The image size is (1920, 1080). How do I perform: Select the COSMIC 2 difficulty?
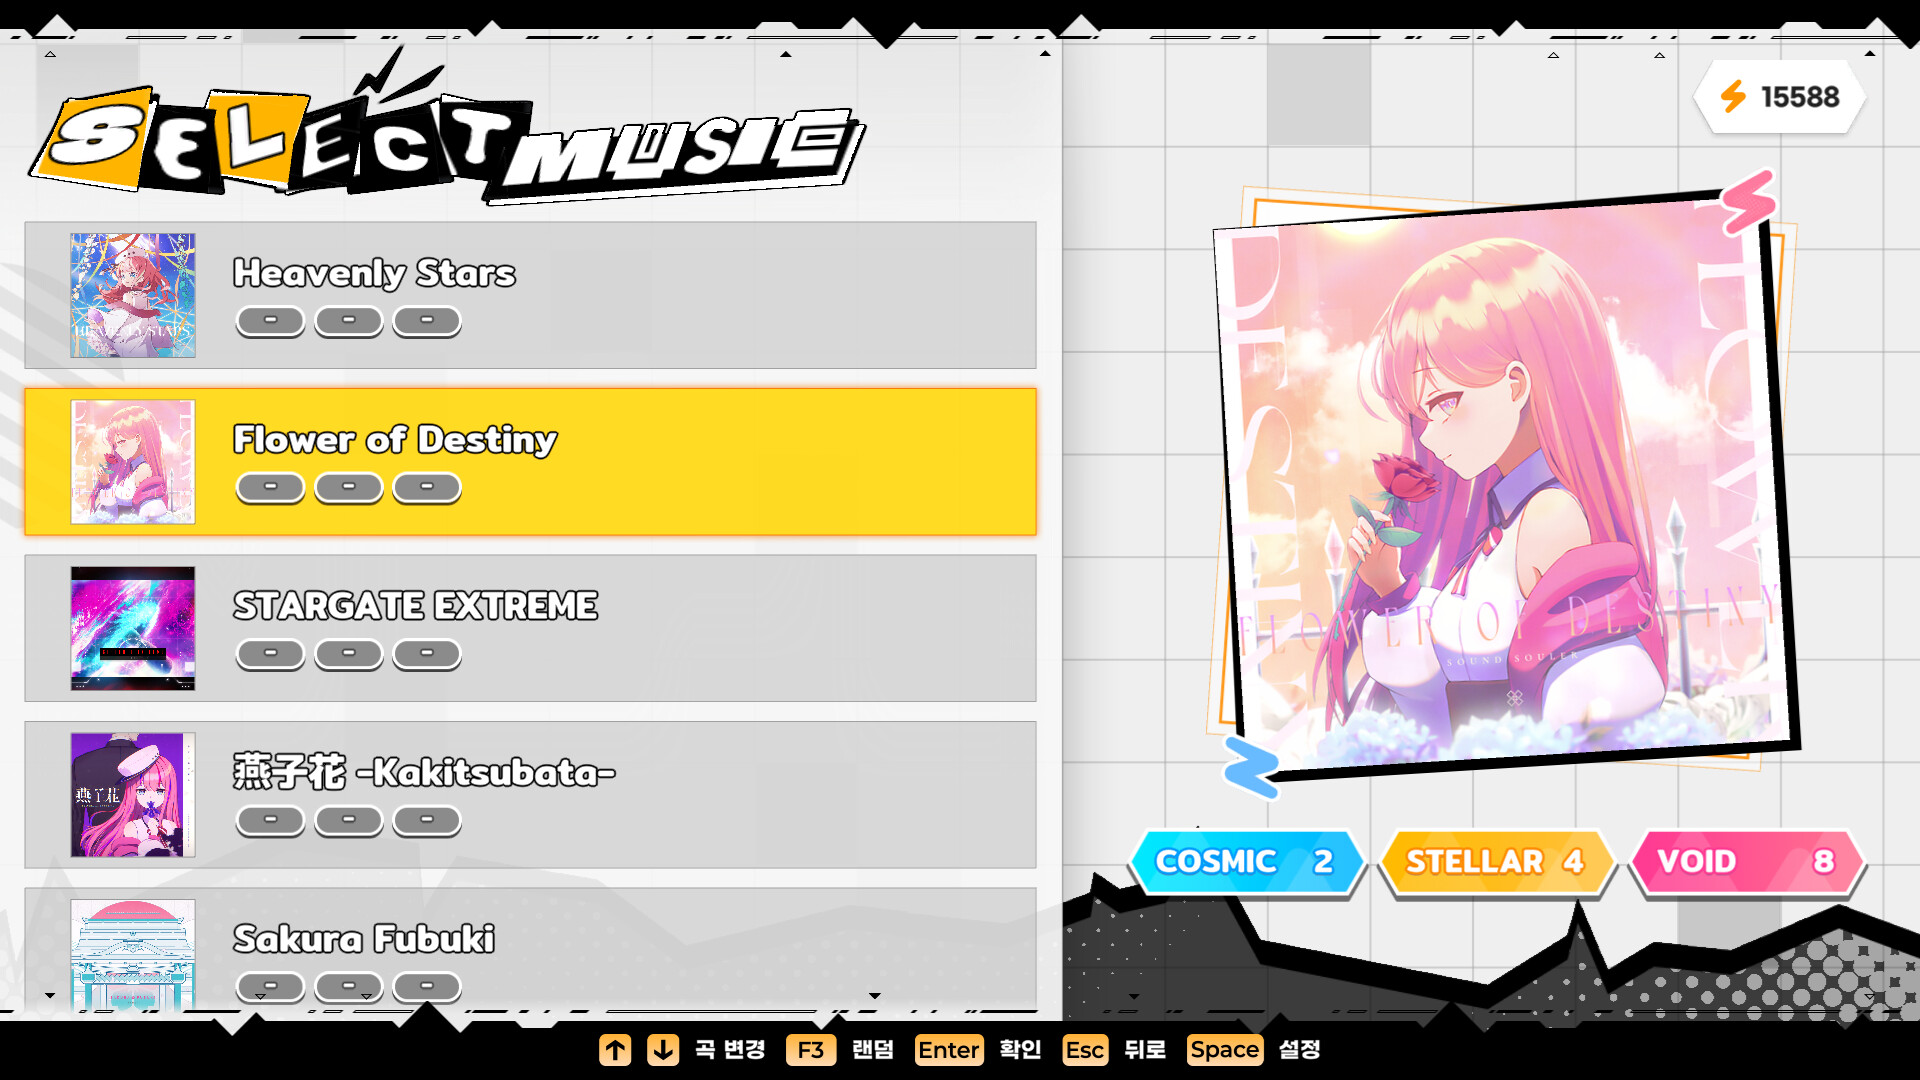pos(1247,861)
